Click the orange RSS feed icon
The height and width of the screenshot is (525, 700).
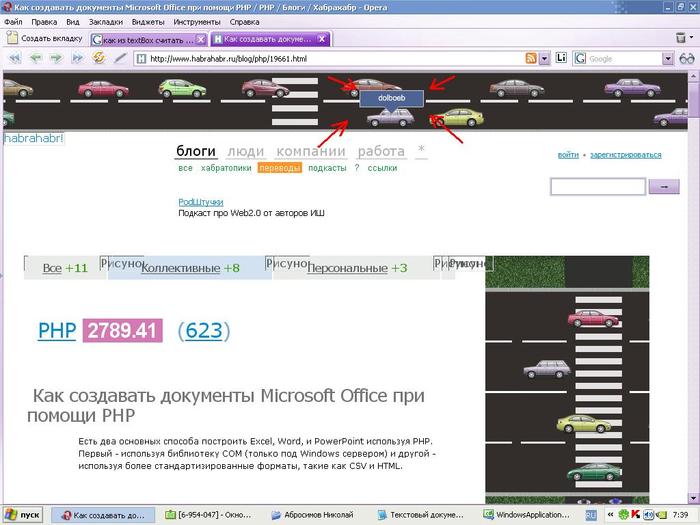point(531,58)
